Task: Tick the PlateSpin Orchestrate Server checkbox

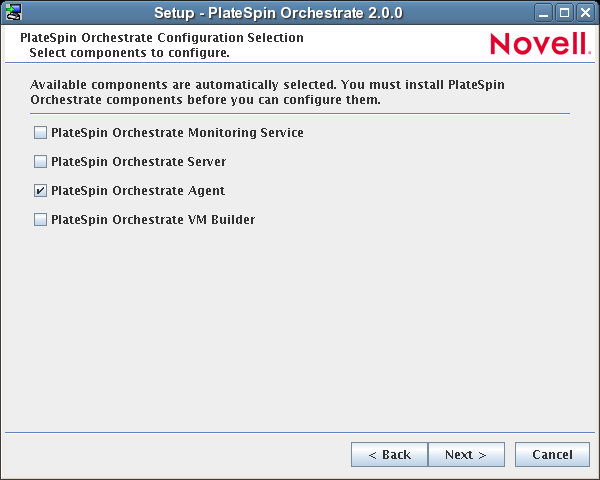Action: [40, 161]
